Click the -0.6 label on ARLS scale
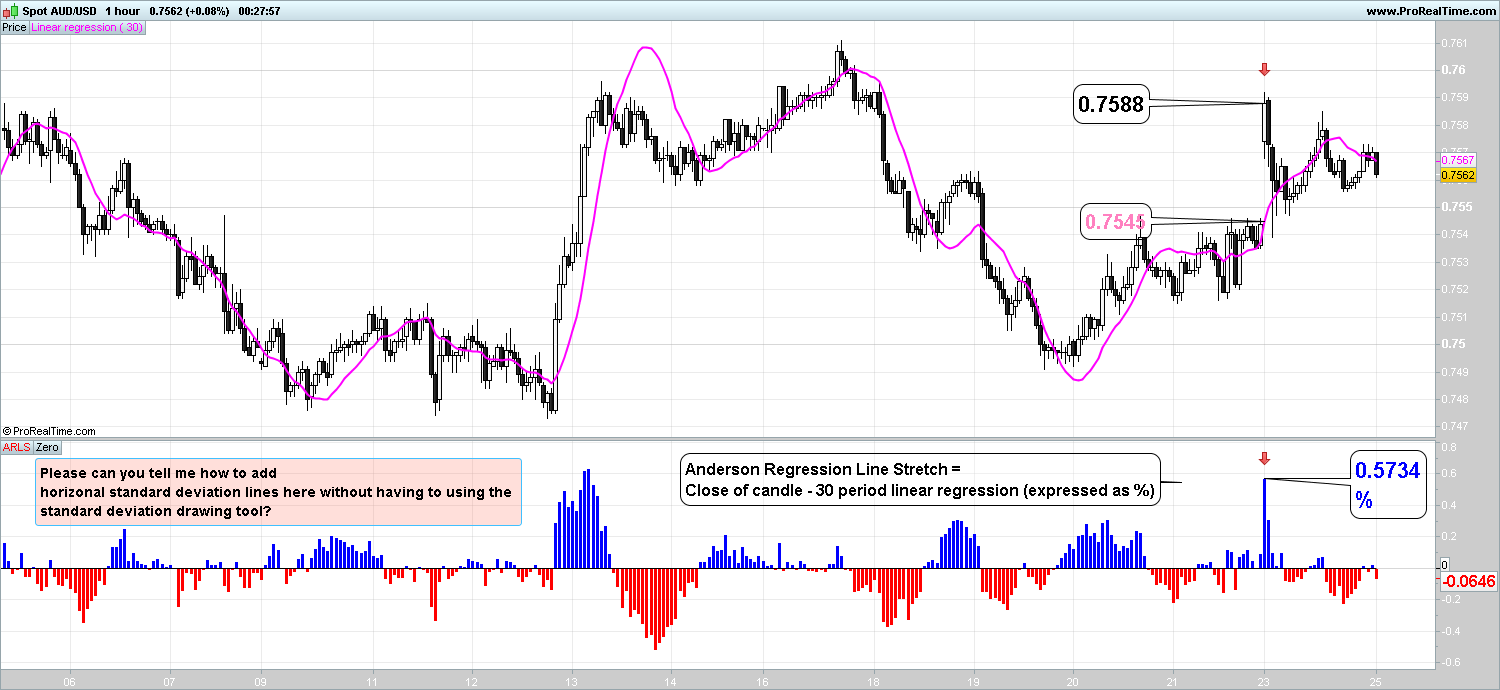 click(x=1450, y=662)
